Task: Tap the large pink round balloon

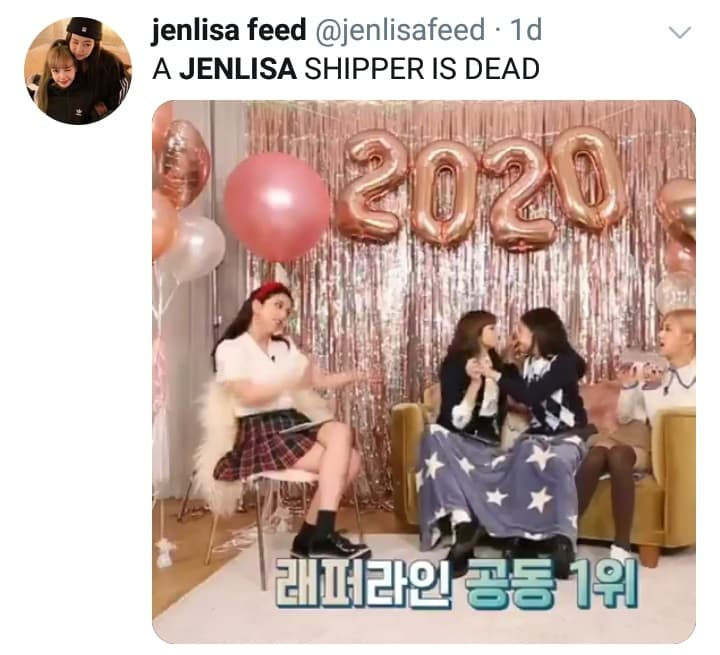Action: click(277, 207)
